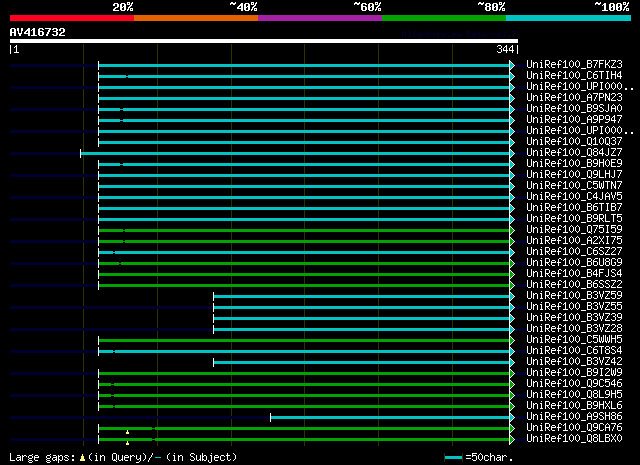
Task: Click the UniRef100_B6TIB7 label
Action: [574, 208]
